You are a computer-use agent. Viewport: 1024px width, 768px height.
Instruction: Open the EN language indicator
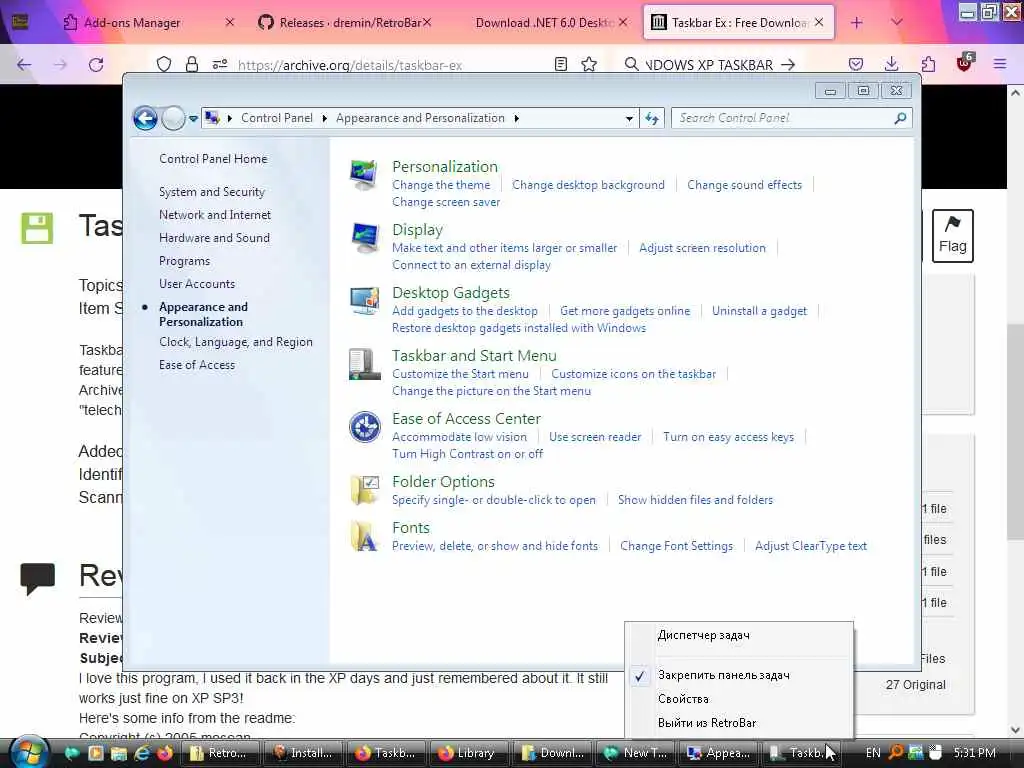point(873,753)
